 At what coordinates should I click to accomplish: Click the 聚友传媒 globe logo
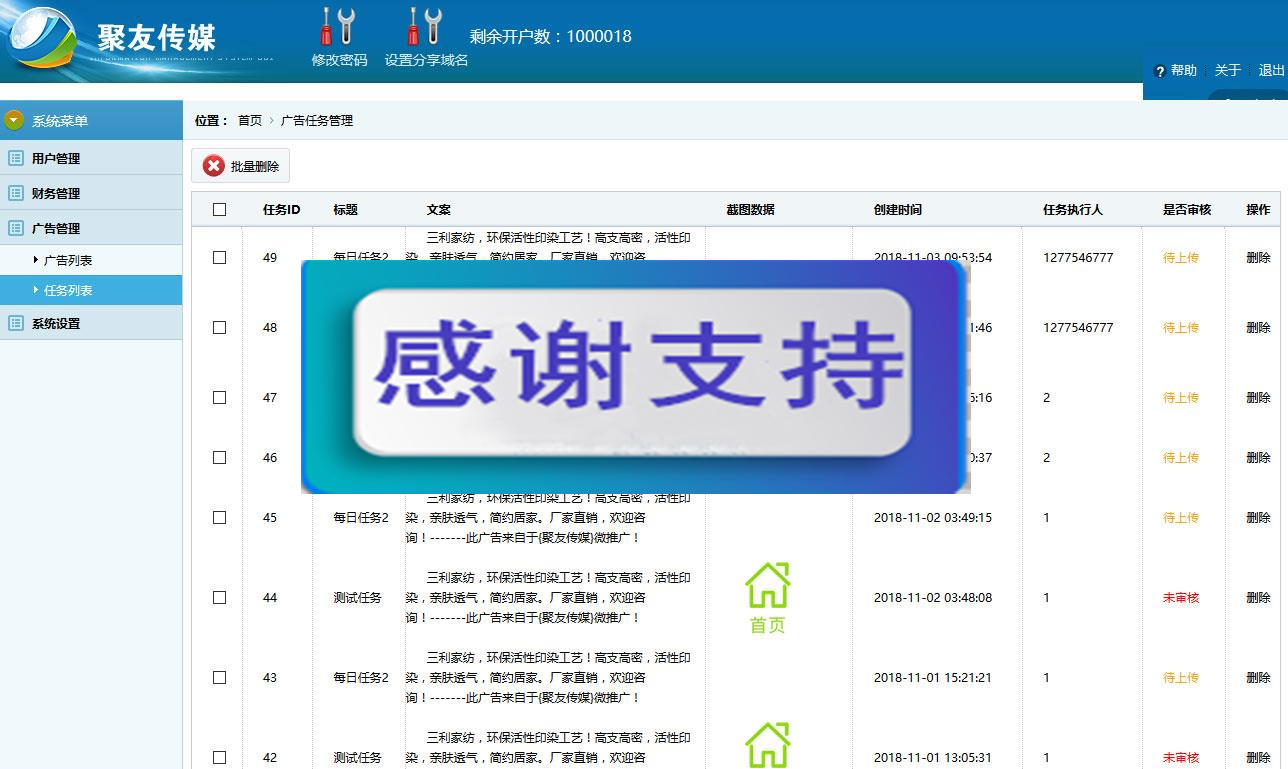[x=41, y=36]
